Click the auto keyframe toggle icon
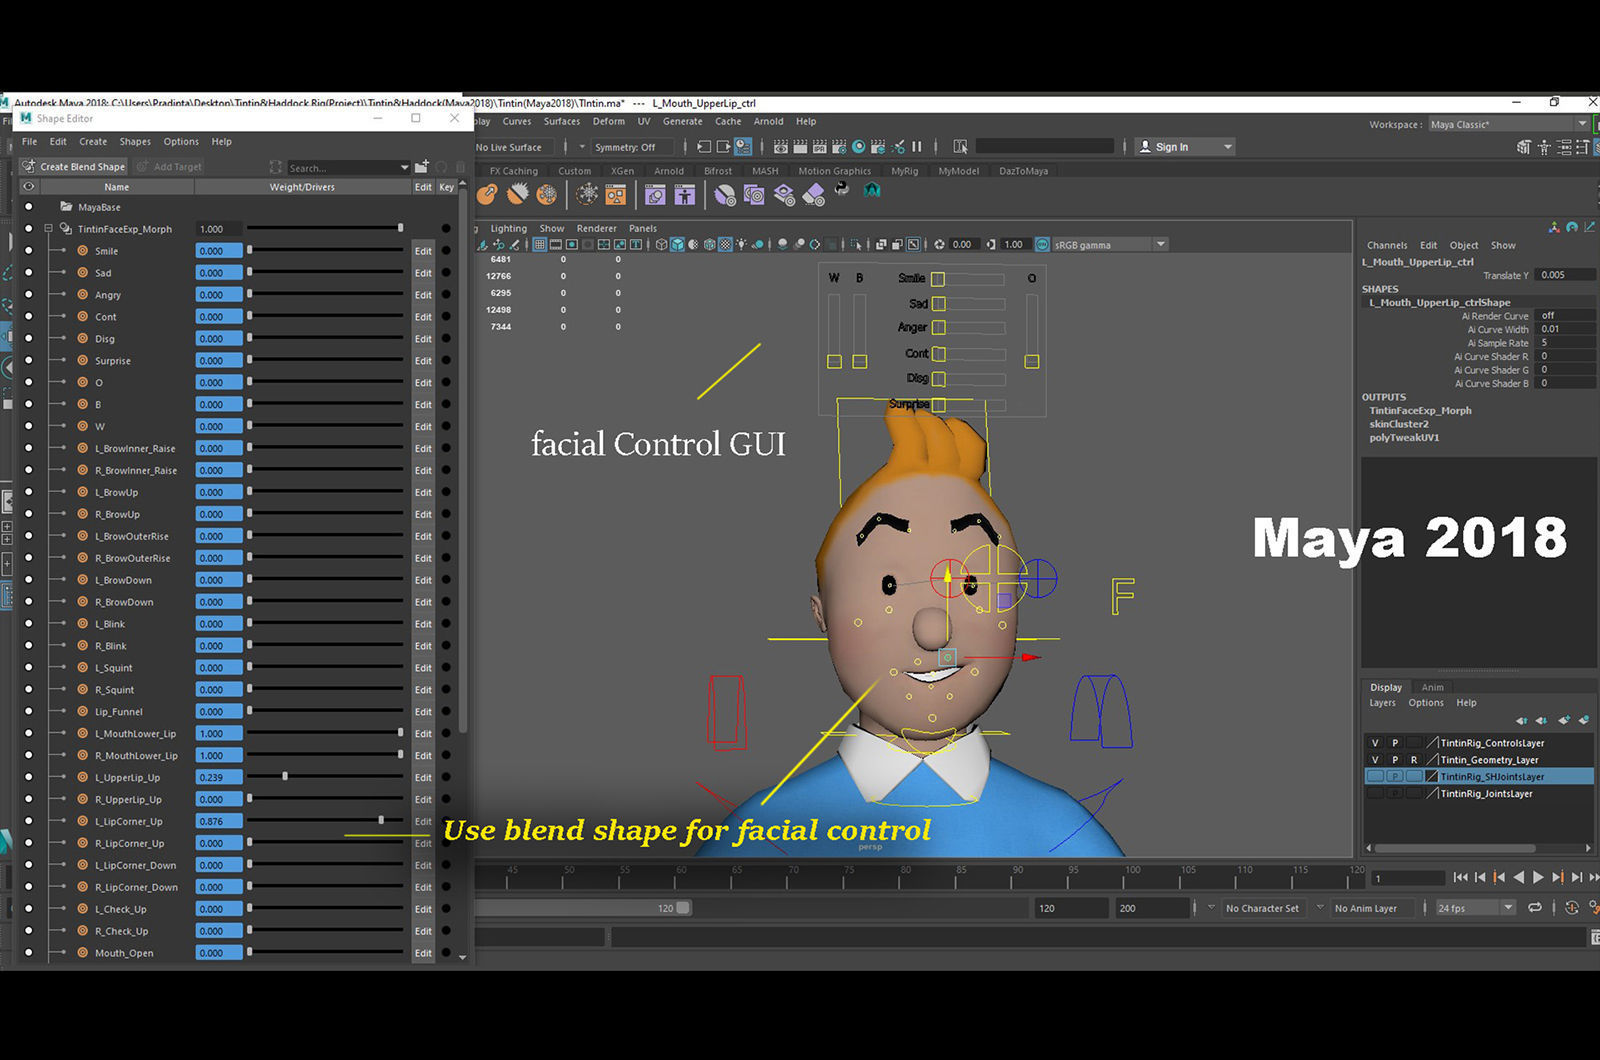This screenshot has width=1600, height=1060. point(1572,907)
